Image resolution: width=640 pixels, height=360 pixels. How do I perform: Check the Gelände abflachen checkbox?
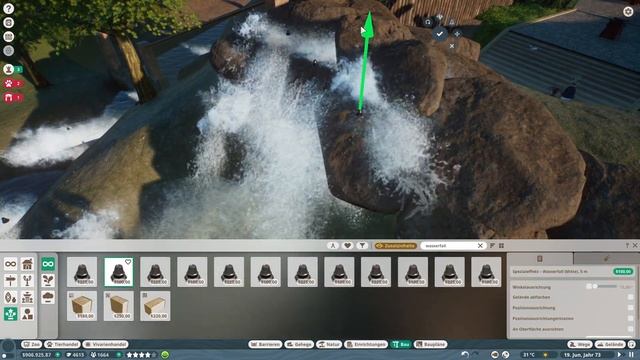coord(631,297)
